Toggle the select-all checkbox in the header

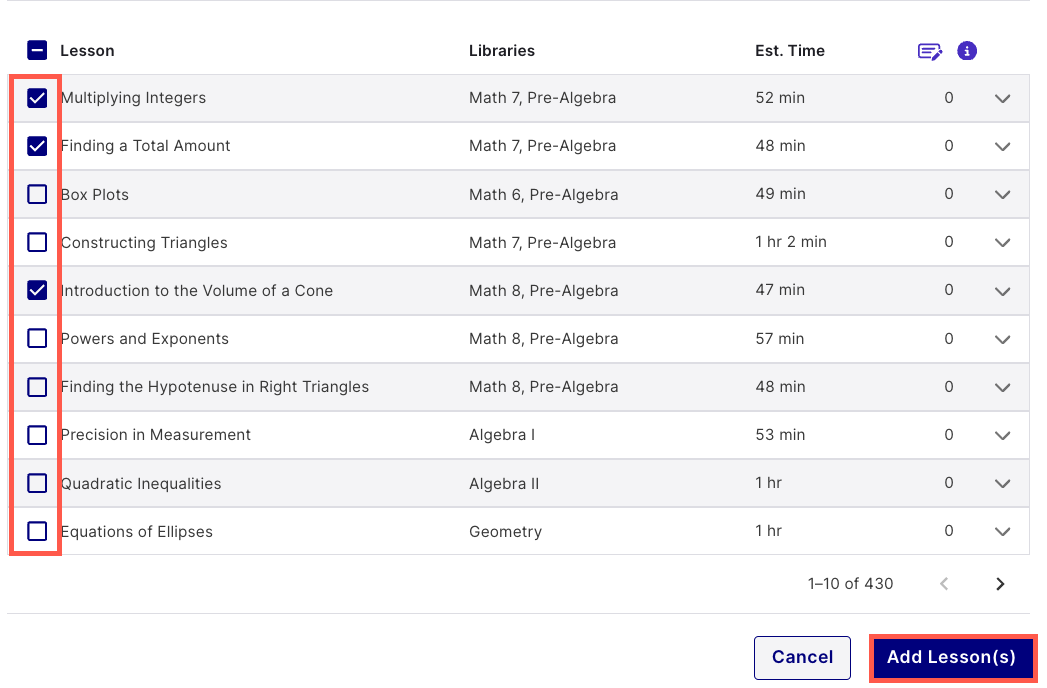pos(38,50)
